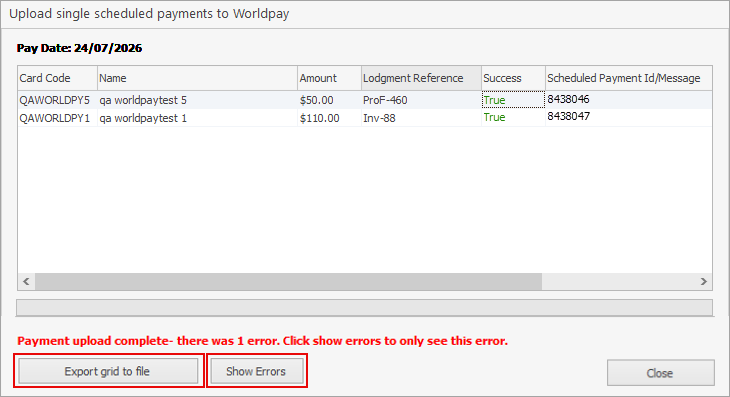The image size is (730, 397).
Task: Sort by the Card Code column header
Action: 57,78
